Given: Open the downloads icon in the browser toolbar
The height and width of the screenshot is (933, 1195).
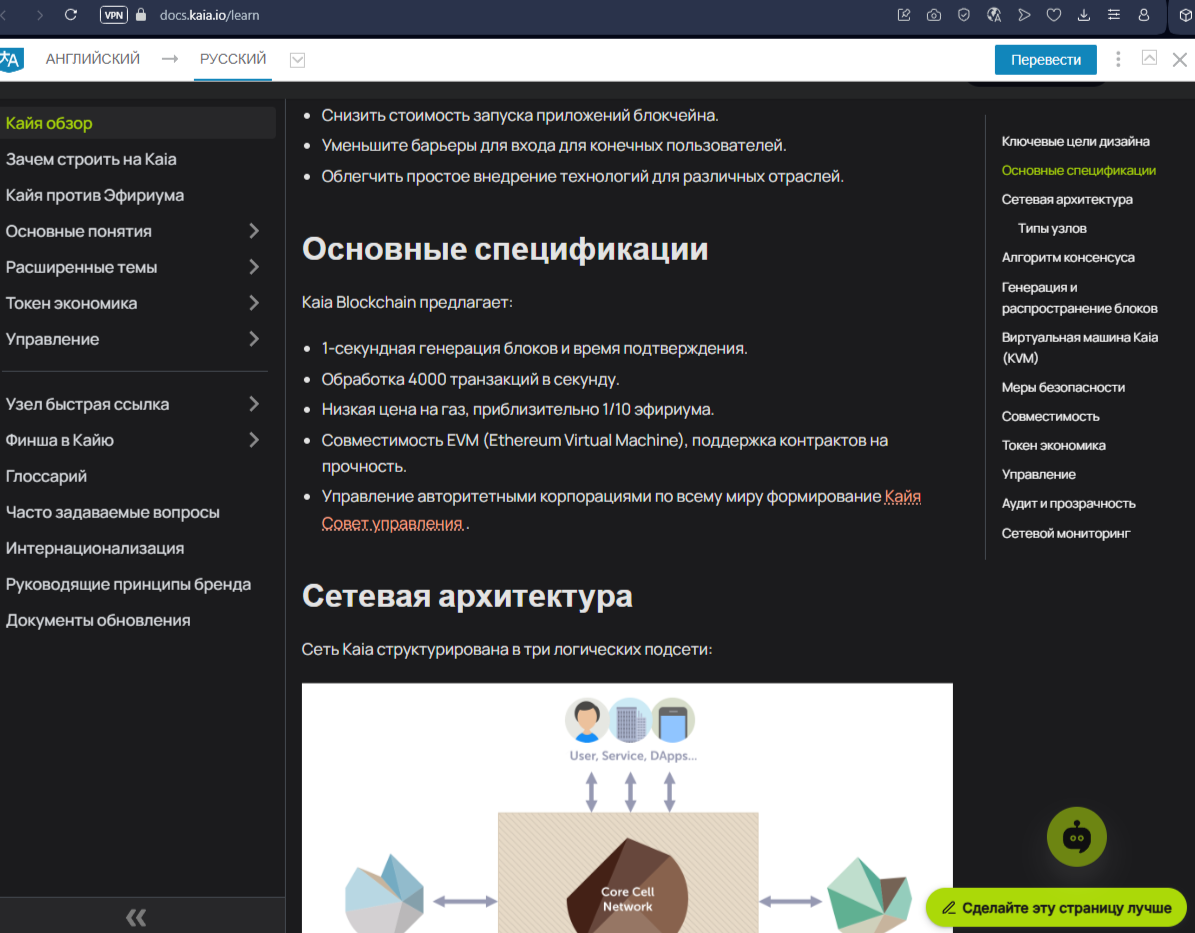Looking at the screenshot, I should [x=1082, y=14].
